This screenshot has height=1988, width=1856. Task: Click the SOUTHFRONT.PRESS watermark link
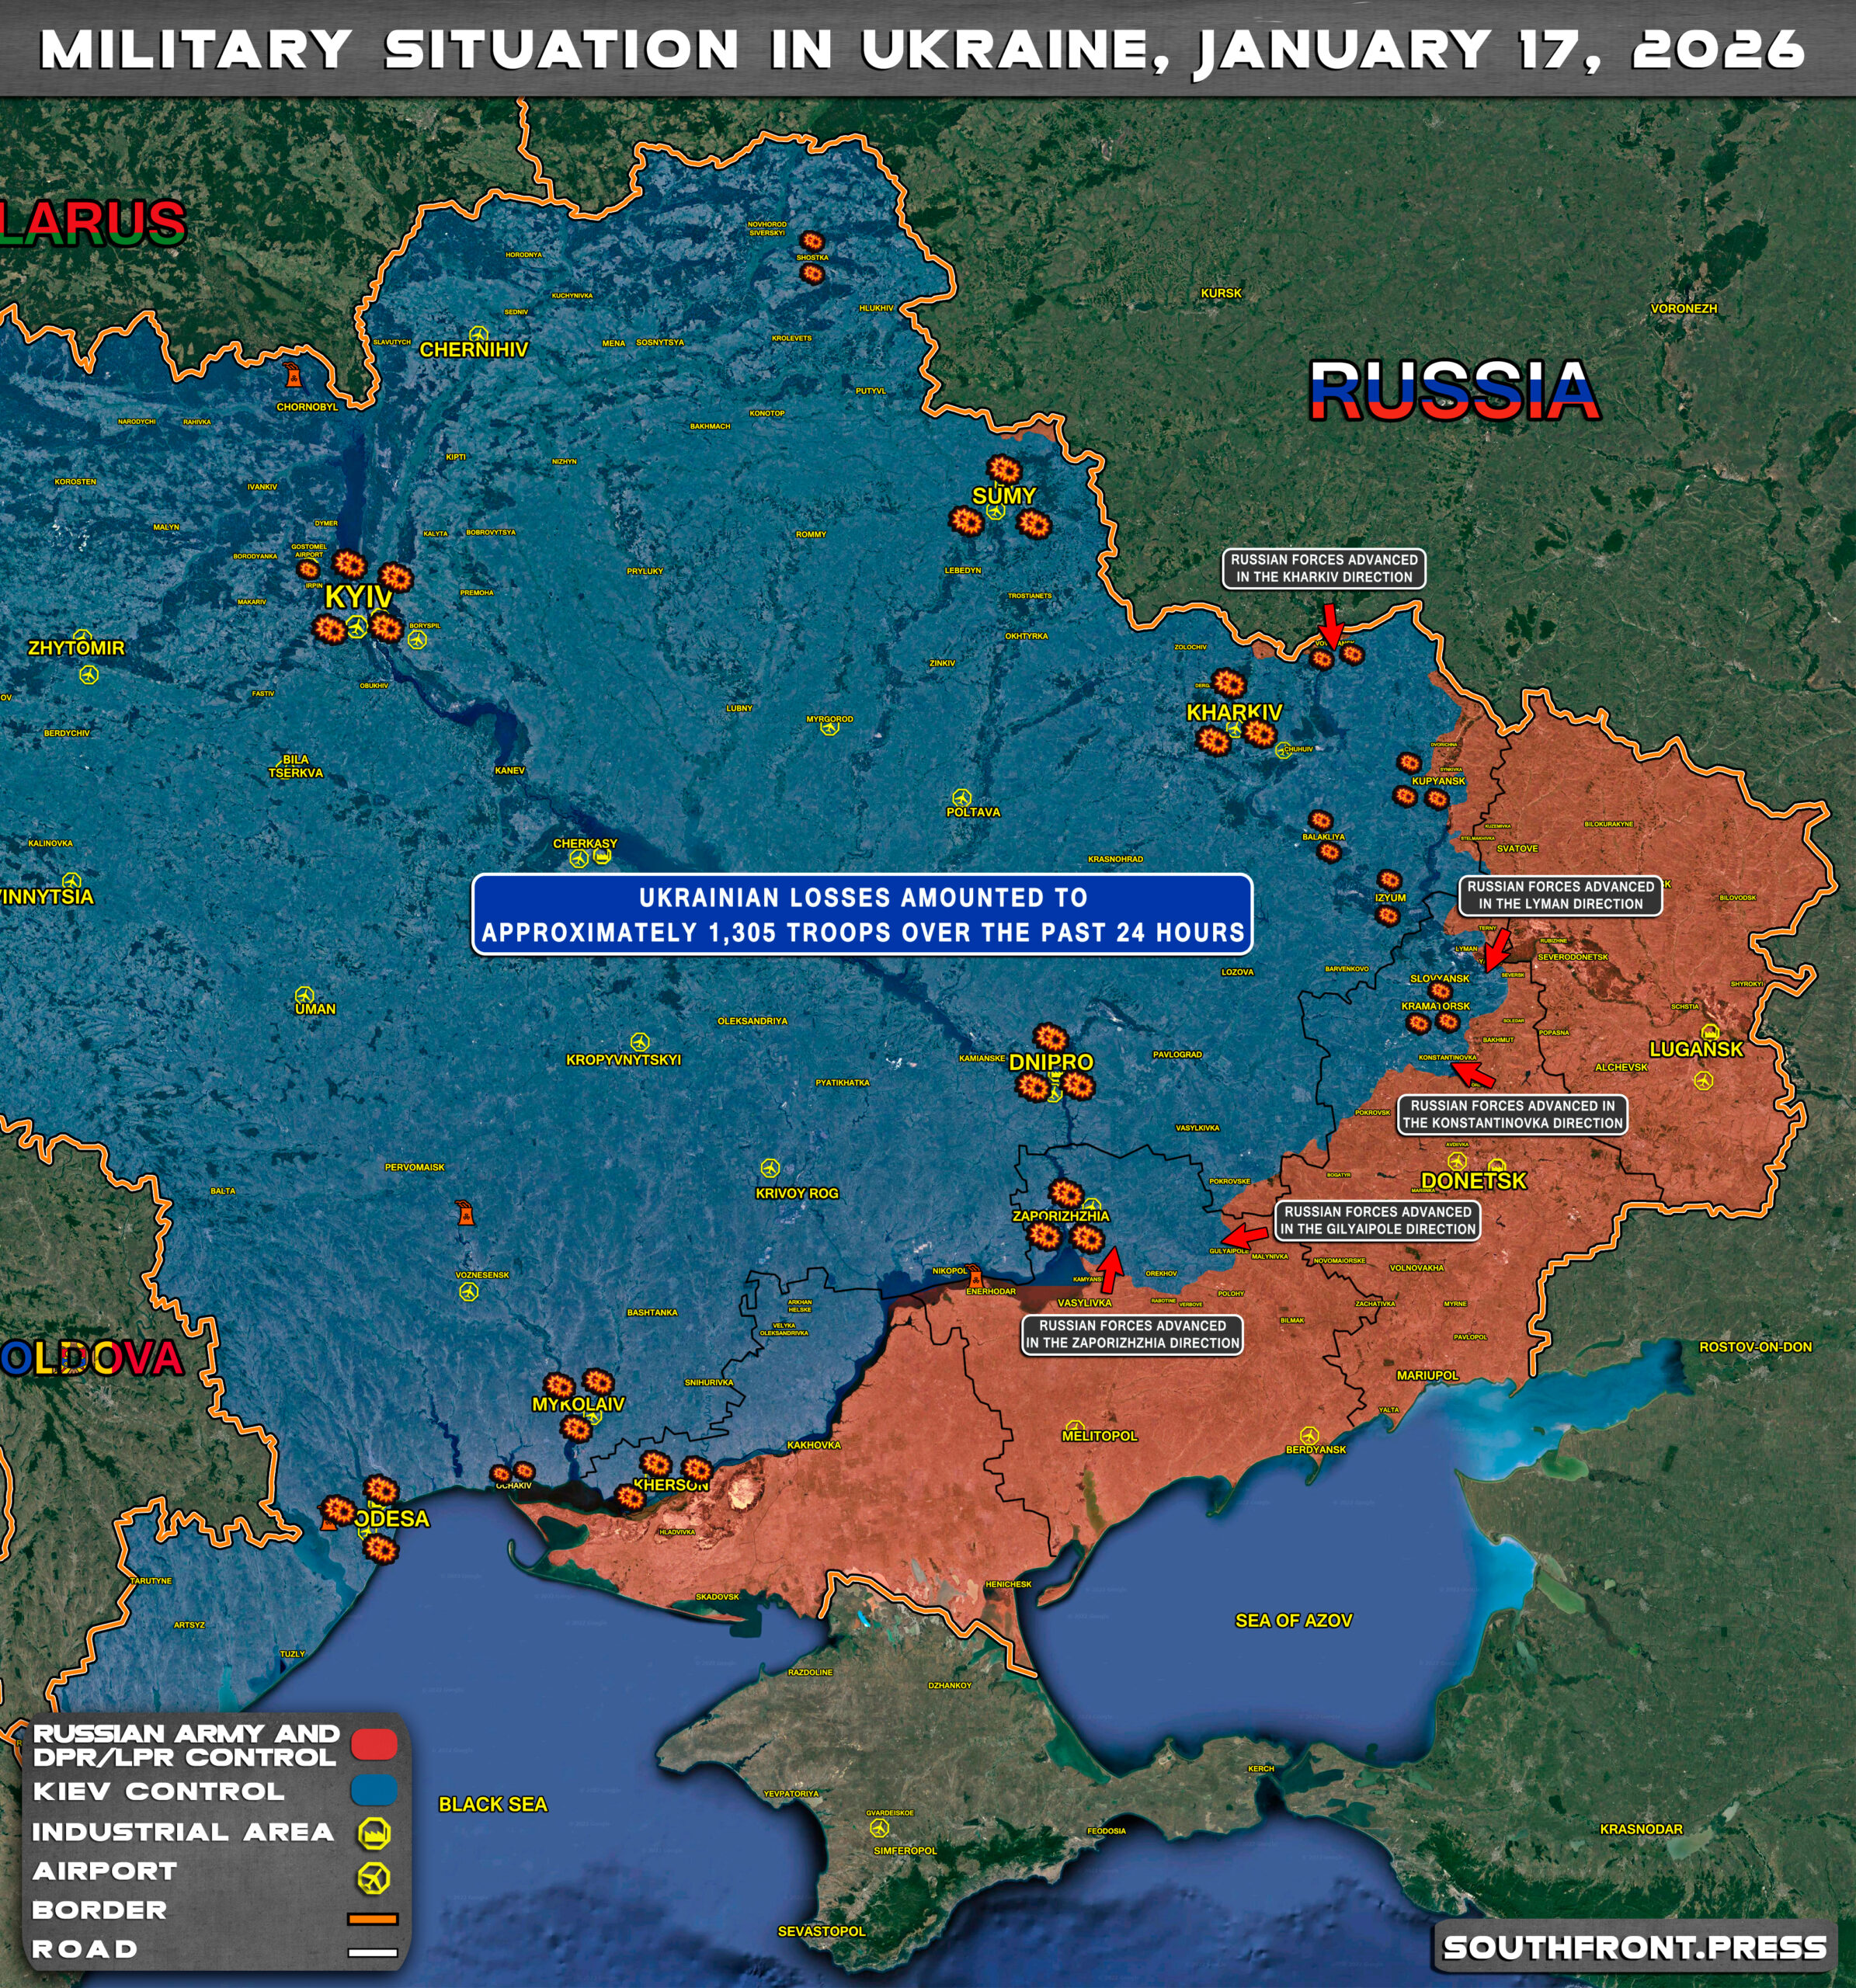click(1635, 1948)
